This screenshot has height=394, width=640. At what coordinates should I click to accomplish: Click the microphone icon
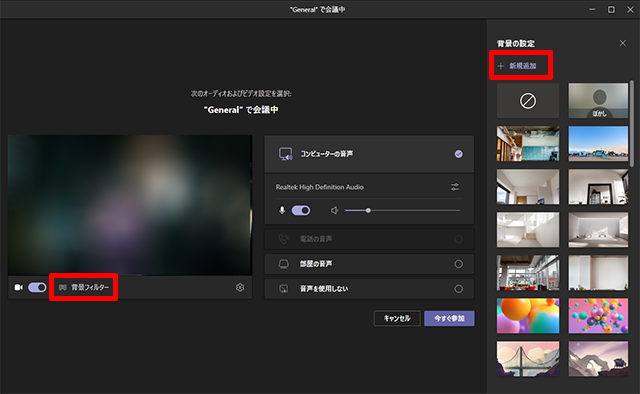pyautogui.click(x=282, y=210)
